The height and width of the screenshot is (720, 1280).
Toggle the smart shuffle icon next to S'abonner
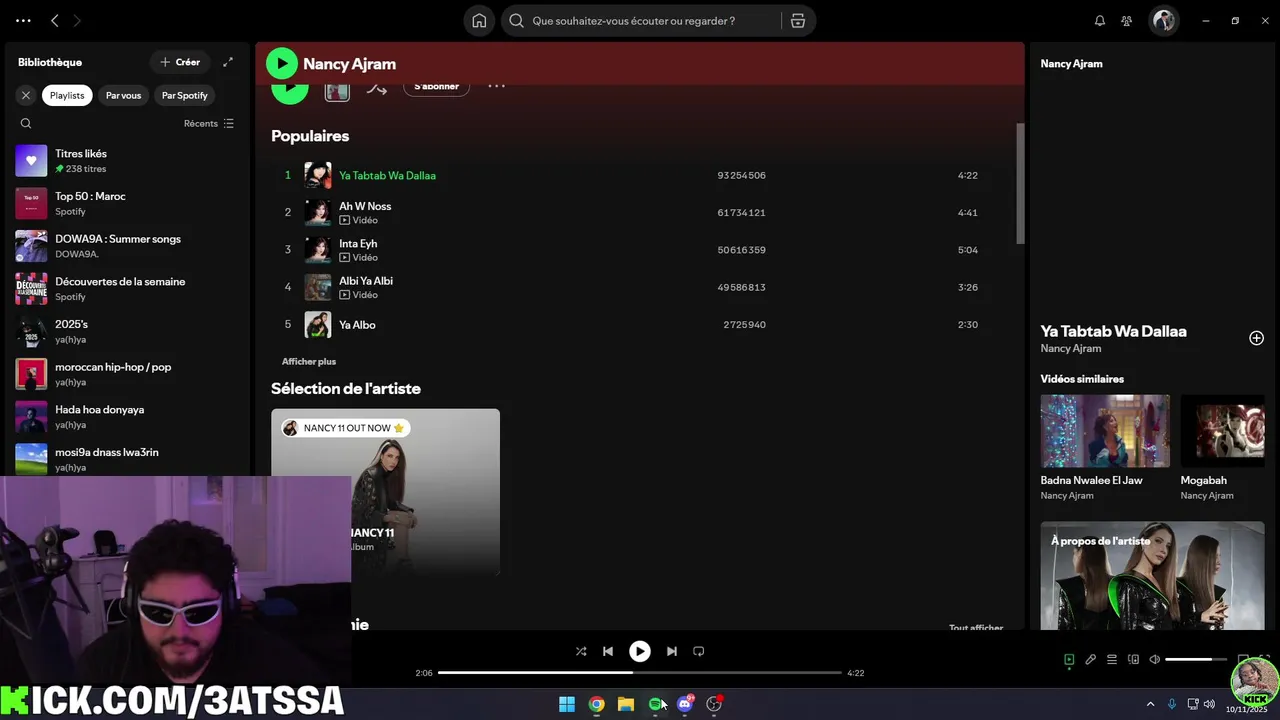[x=376, y=91]
